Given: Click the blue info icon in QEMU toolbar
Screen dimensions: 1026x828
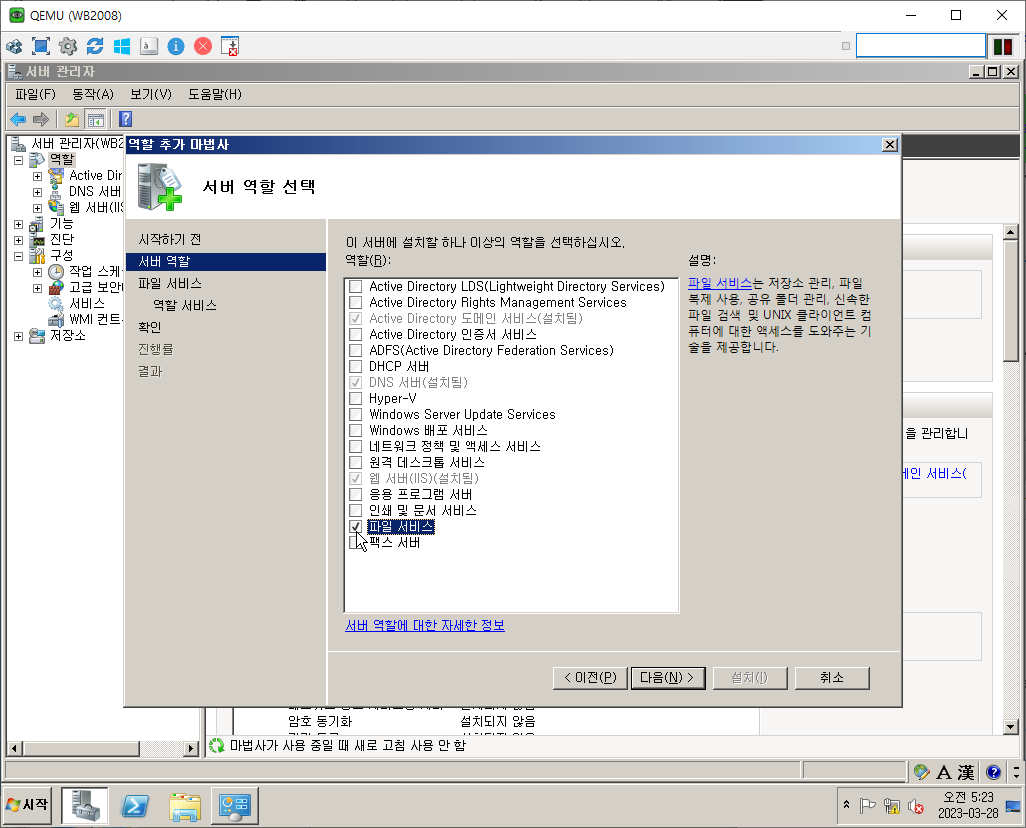Looking at the screenshot, I should 176,46.
